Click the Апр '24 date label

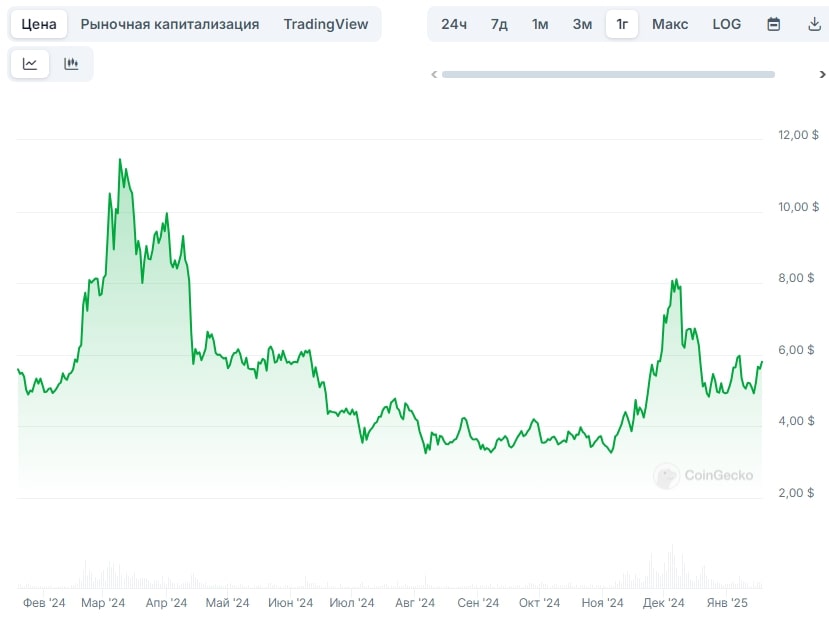167,603
